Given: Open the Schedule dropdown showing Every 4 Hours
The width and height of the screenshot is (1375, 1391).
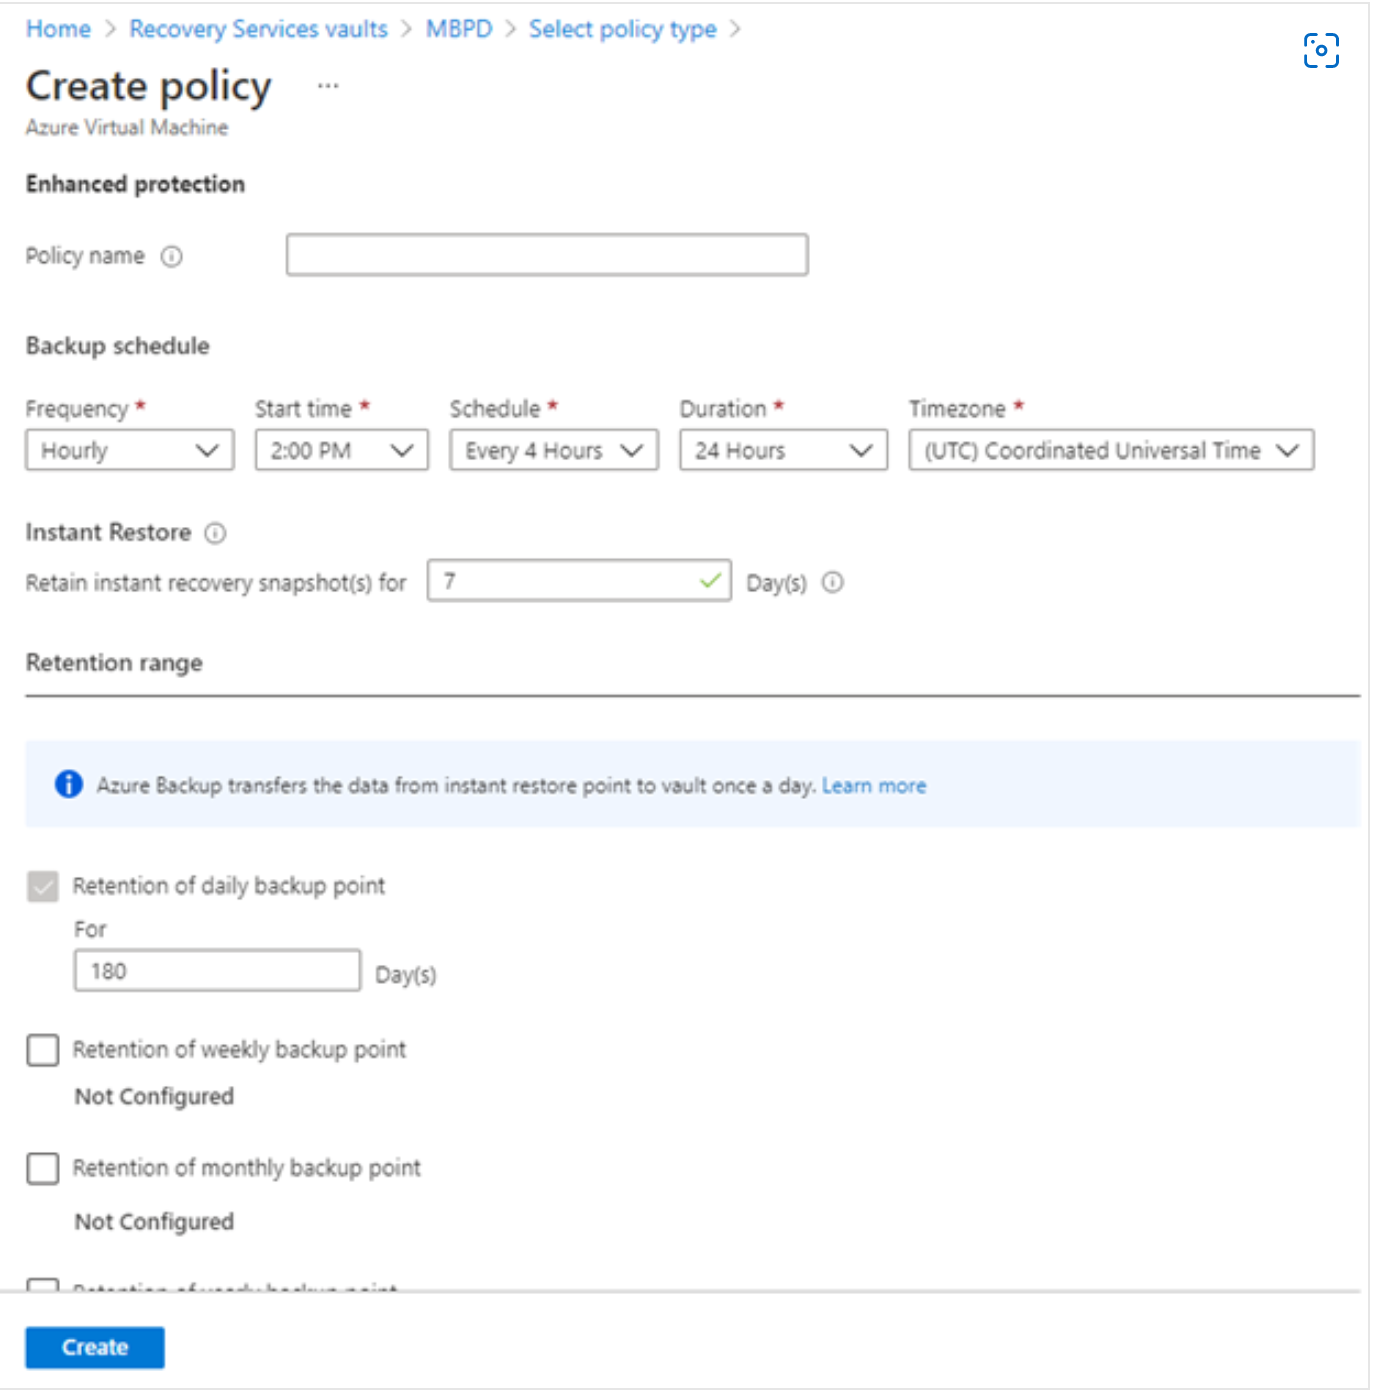Looking at the screenshot, I should pyautogui.click(x=554, y=450).
